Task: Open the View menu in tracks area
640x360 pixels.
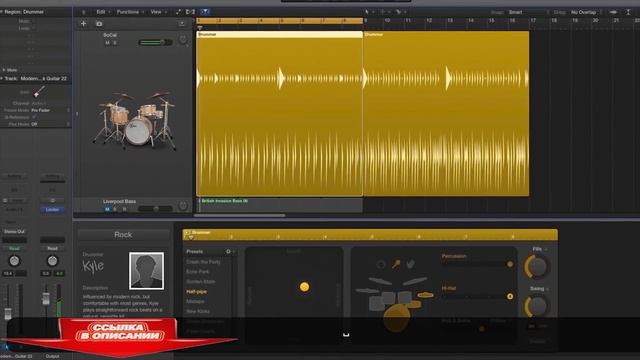Action: point(158,12)
